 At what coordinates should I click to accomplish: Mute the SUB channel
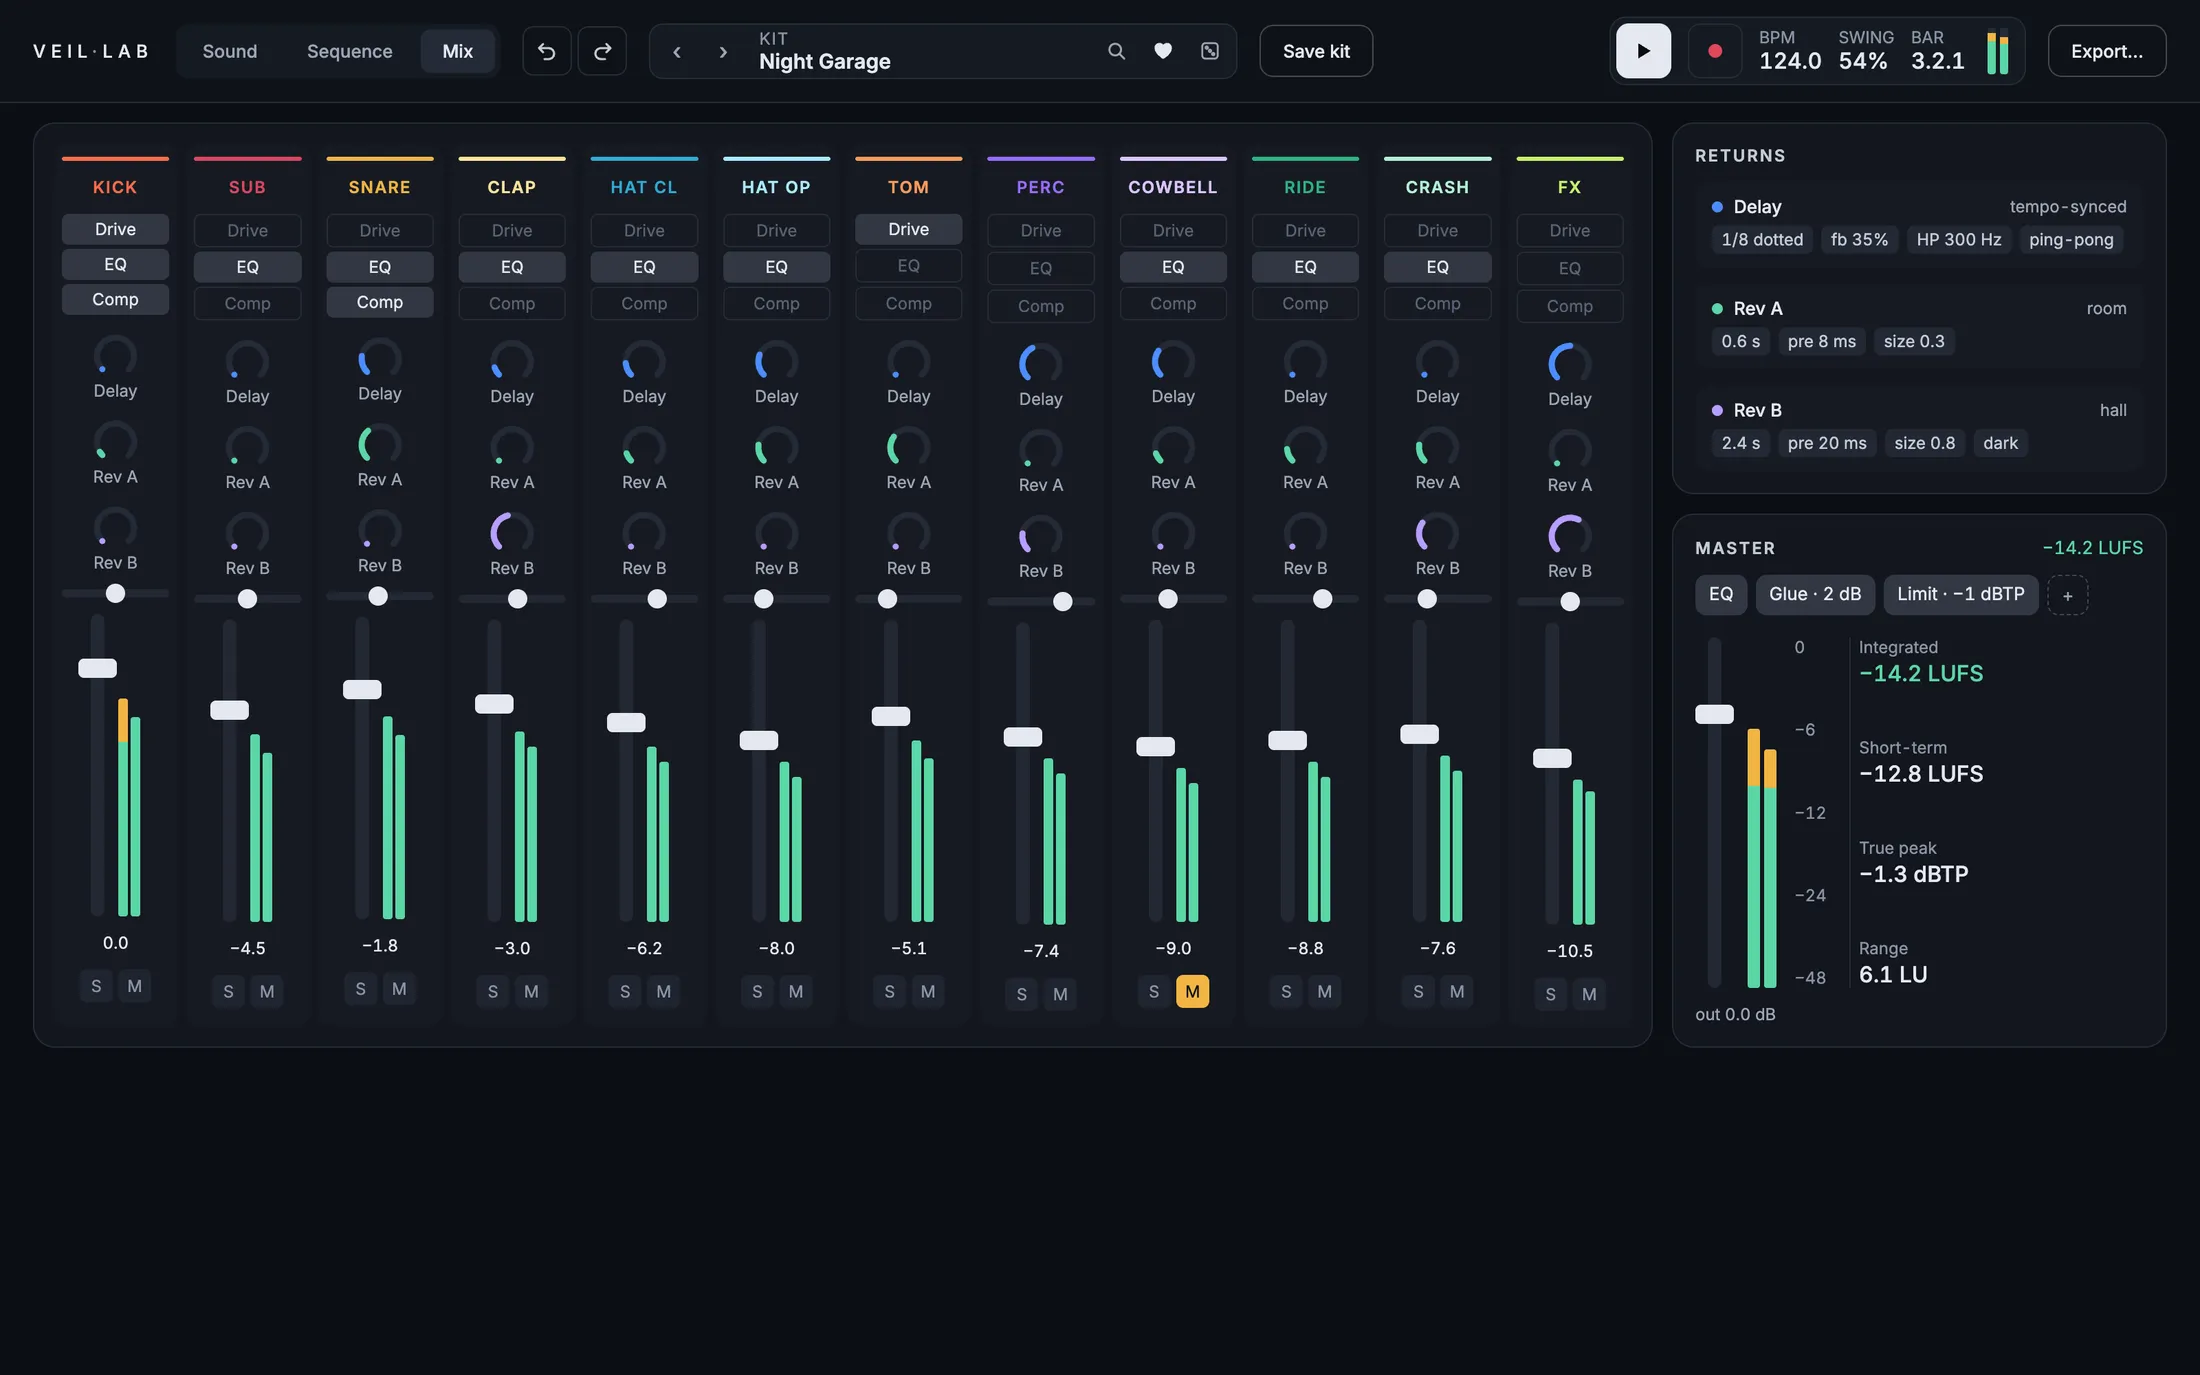(267, 991)
